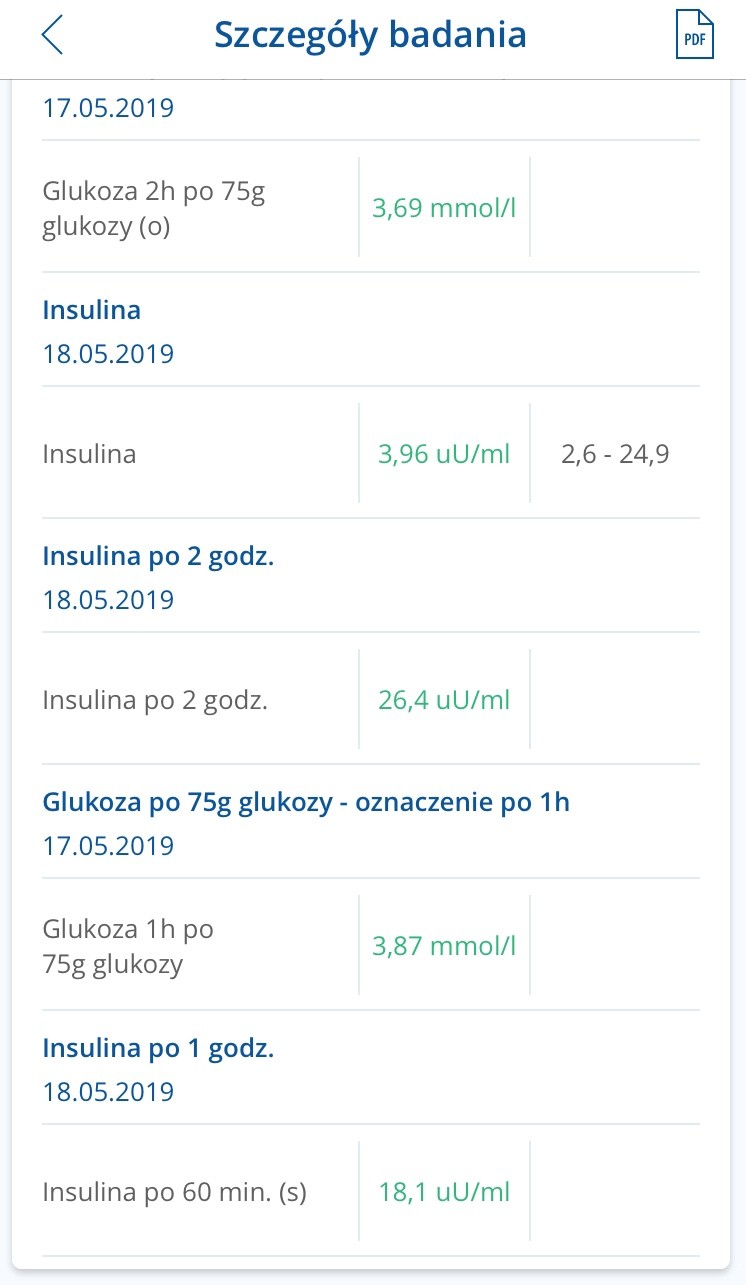Screen dimensions: 746x1285
Task: Click the 17.05.2019 date above Glukoza 2h row
Action: tap(108, 107)
